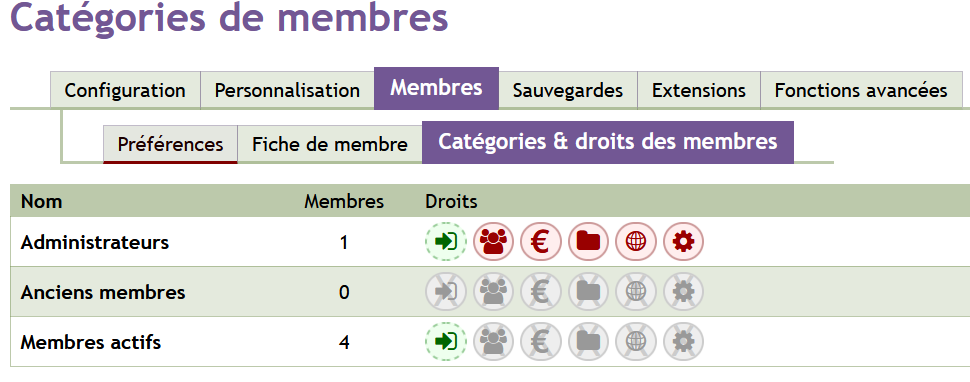Click Administrateurs red members management icon

coord(493,242)
